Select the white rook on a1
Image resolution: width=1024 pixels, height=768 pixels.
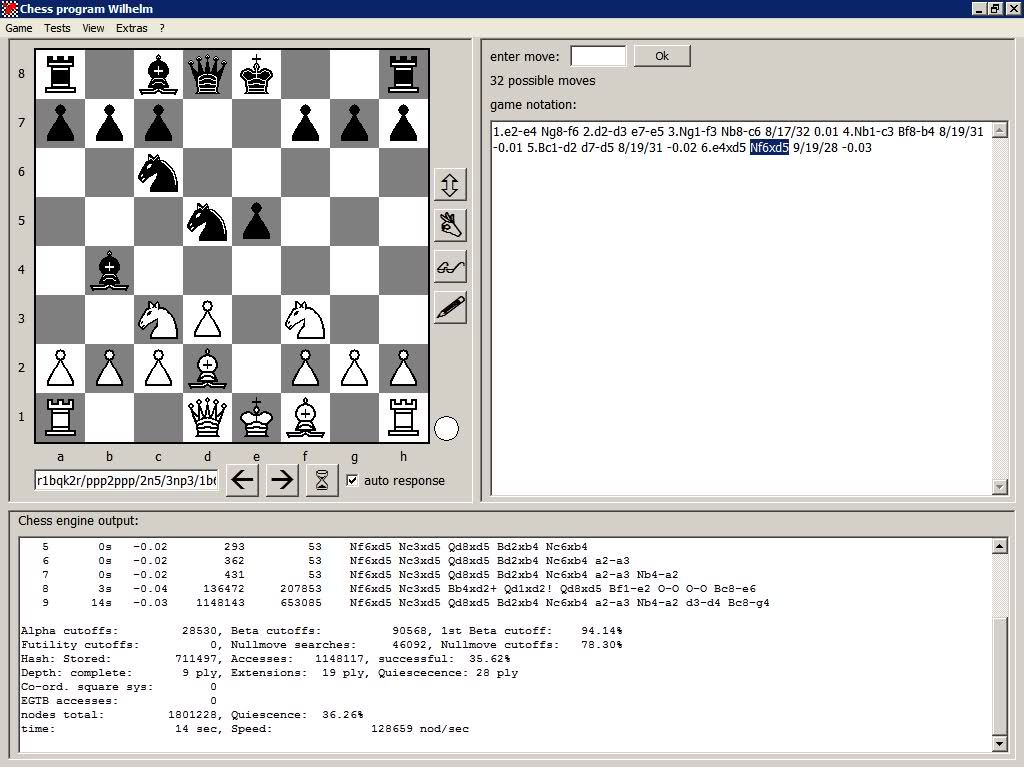point(61,417)
